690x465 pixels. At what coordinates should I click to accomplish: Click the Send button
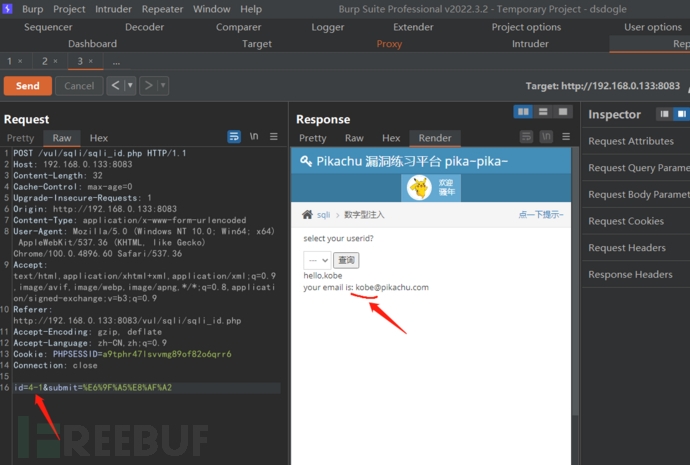[28, 85]
